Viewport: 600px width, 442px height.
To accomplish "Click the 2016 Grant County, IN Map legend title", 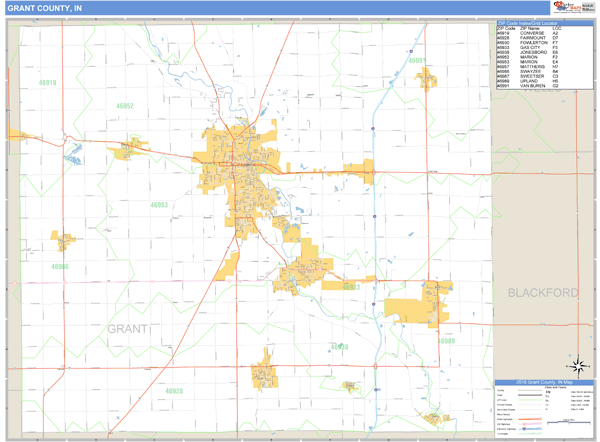I will 544,382.
